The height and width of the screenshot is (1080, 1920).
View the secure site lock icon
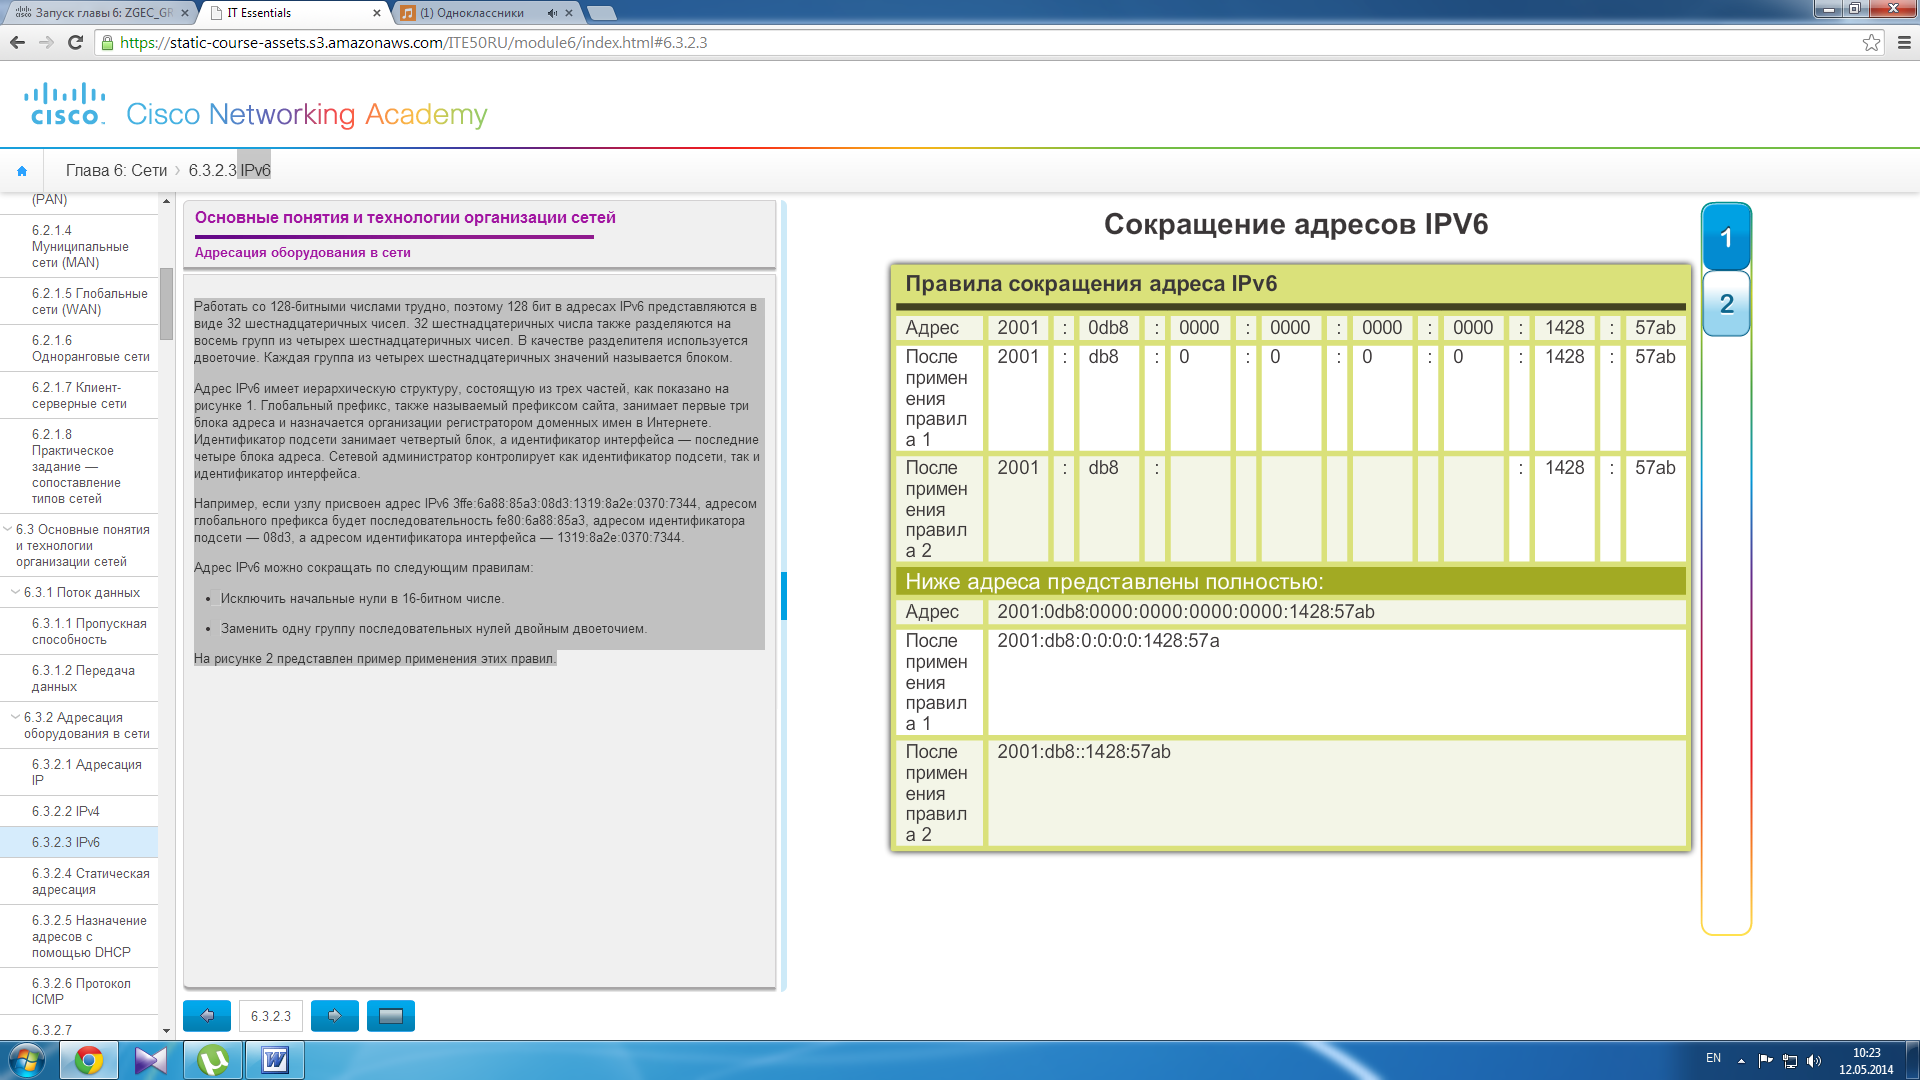coord(107,42)
